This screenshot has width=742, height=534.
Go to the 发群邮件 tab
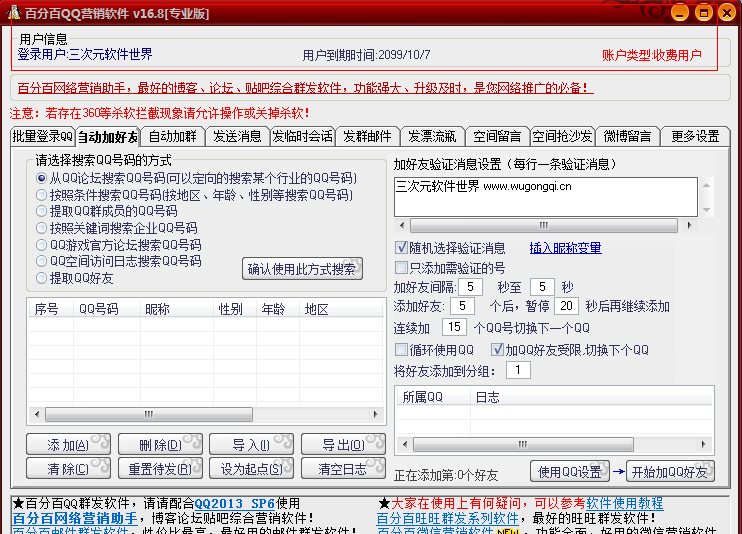pyautogui.click(x=367, y=136)
